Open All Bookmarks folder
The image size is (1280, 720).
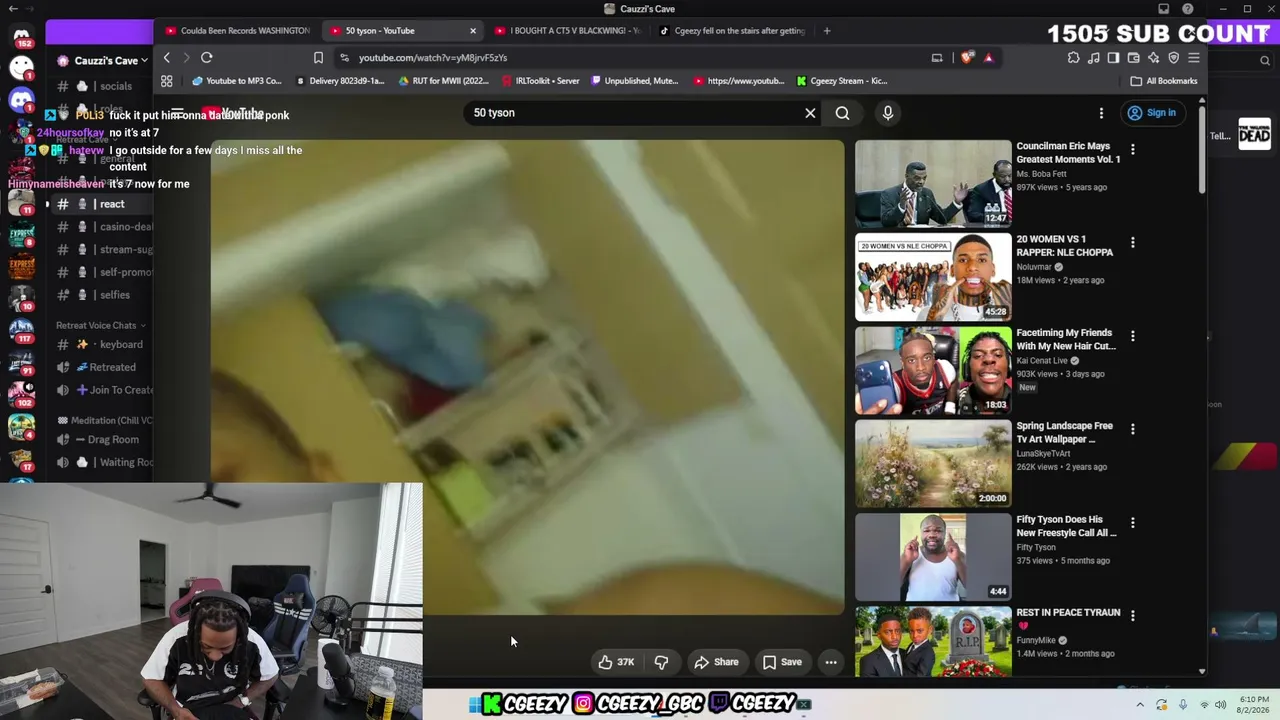[x=1163, y=81]
